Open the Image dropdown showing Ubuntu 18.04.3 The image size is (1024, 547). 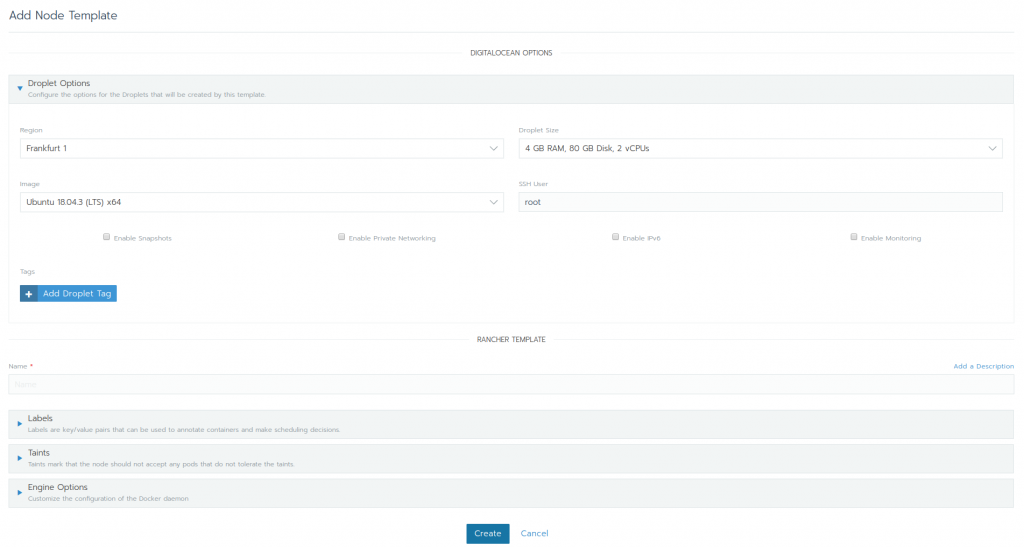coord(261,202)
